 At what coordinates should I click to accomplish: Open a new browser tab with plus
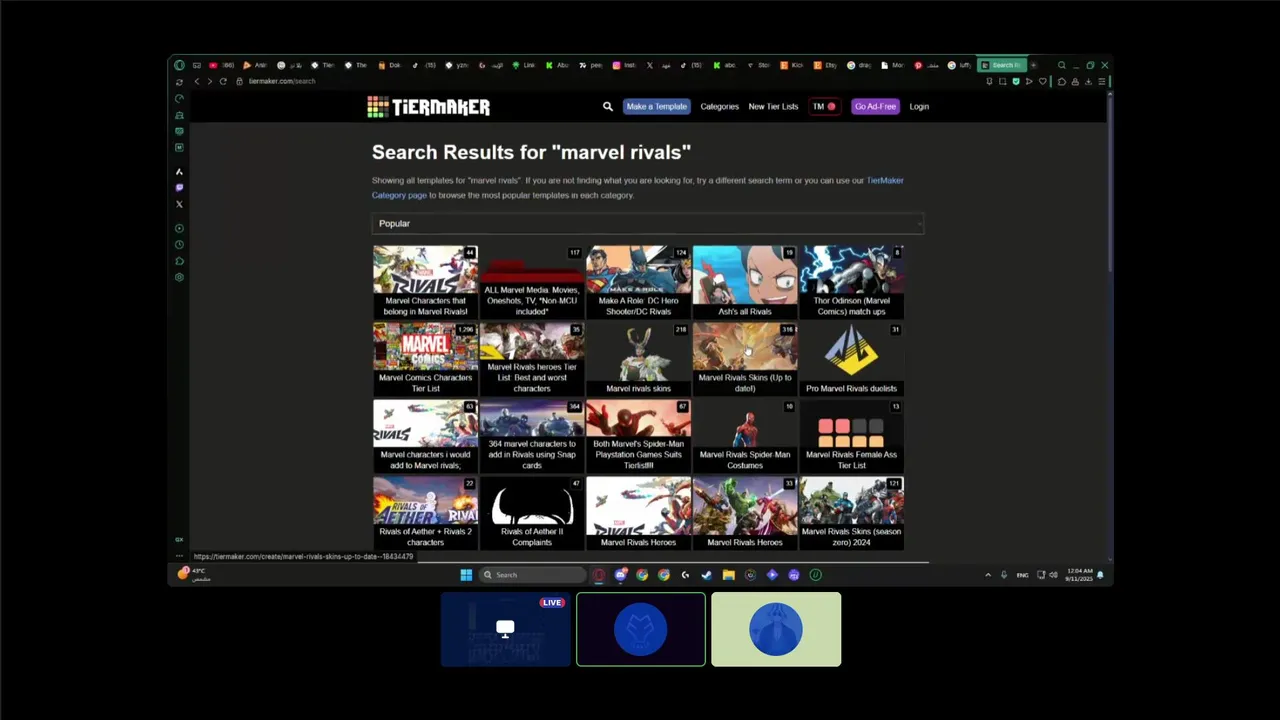click(x=1033, y=65)
